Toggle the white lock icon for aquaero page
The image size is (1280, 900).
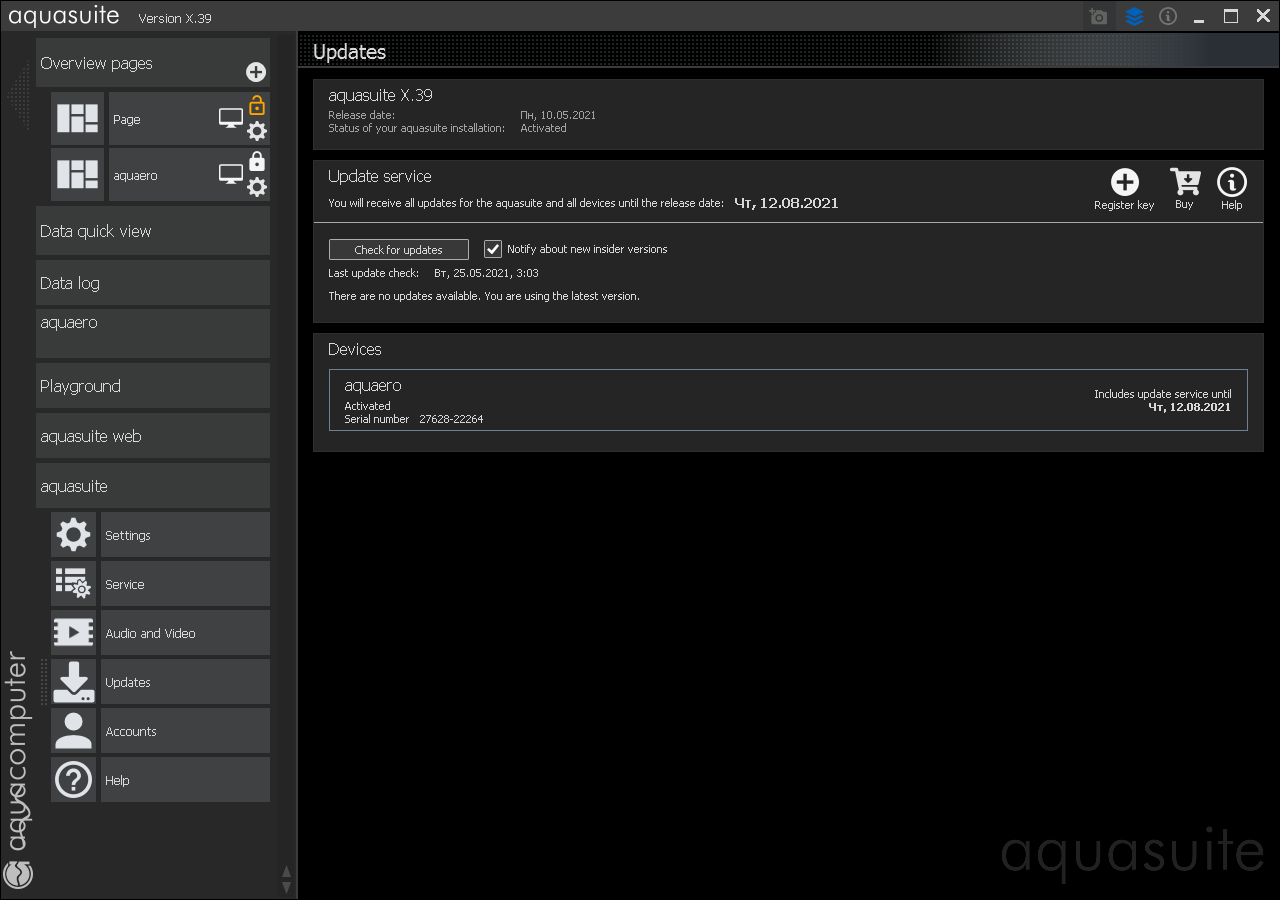tap(257, 161)
